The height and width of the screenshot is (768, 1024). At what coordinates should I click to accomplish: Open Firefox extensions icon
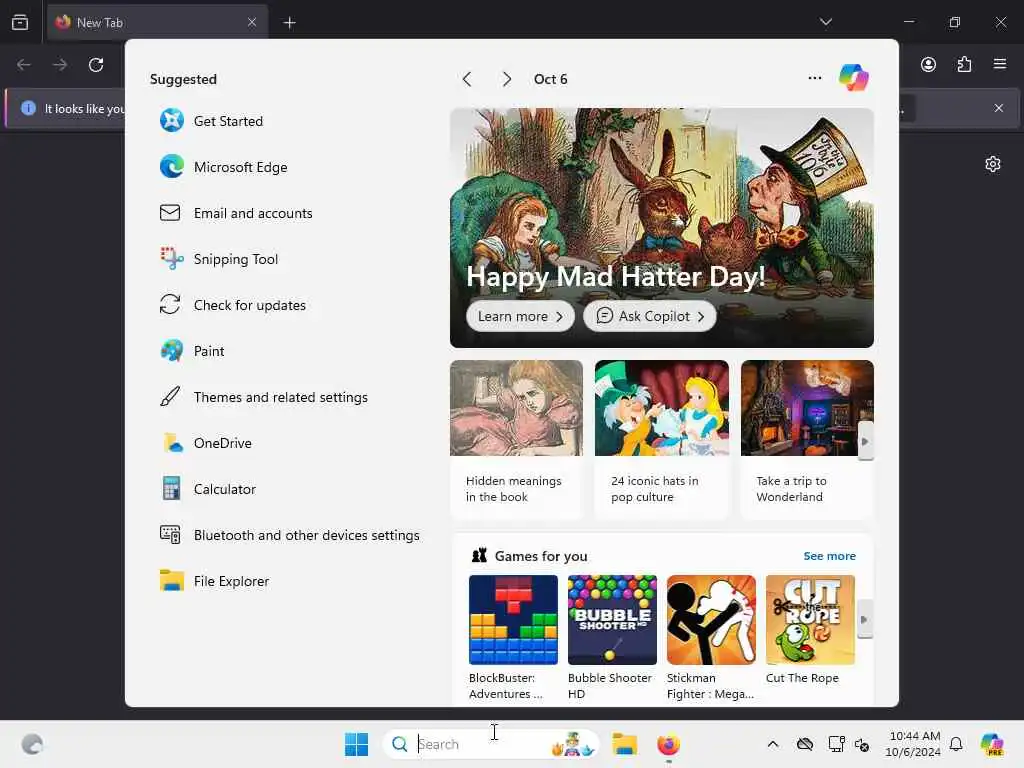(964, 64)
